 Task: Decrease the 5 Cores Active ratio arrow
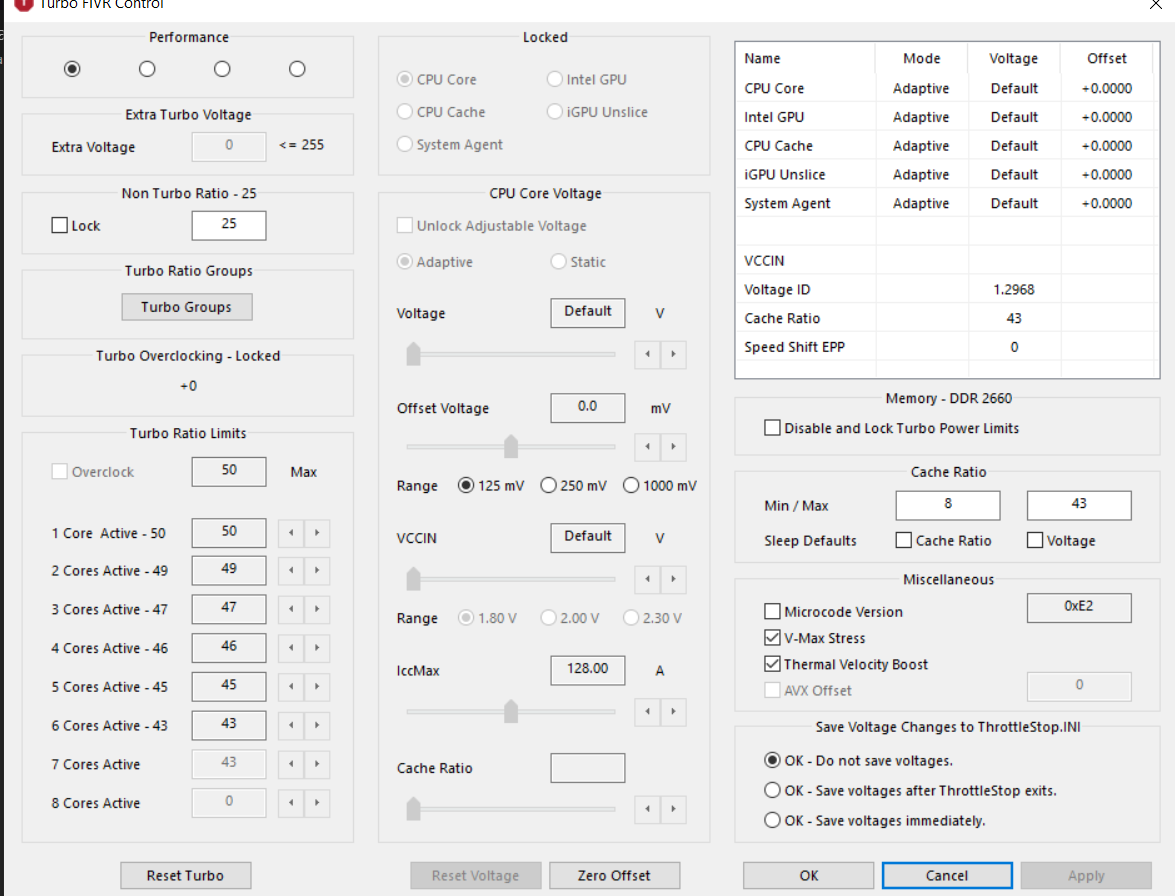(x=291, y=686)
